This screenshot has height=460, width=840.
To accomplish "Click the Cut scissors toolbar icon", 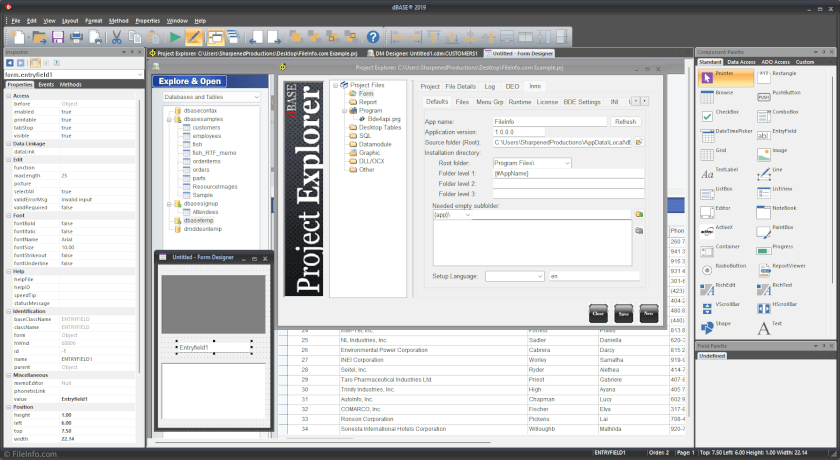I will (x=116, y=37).
